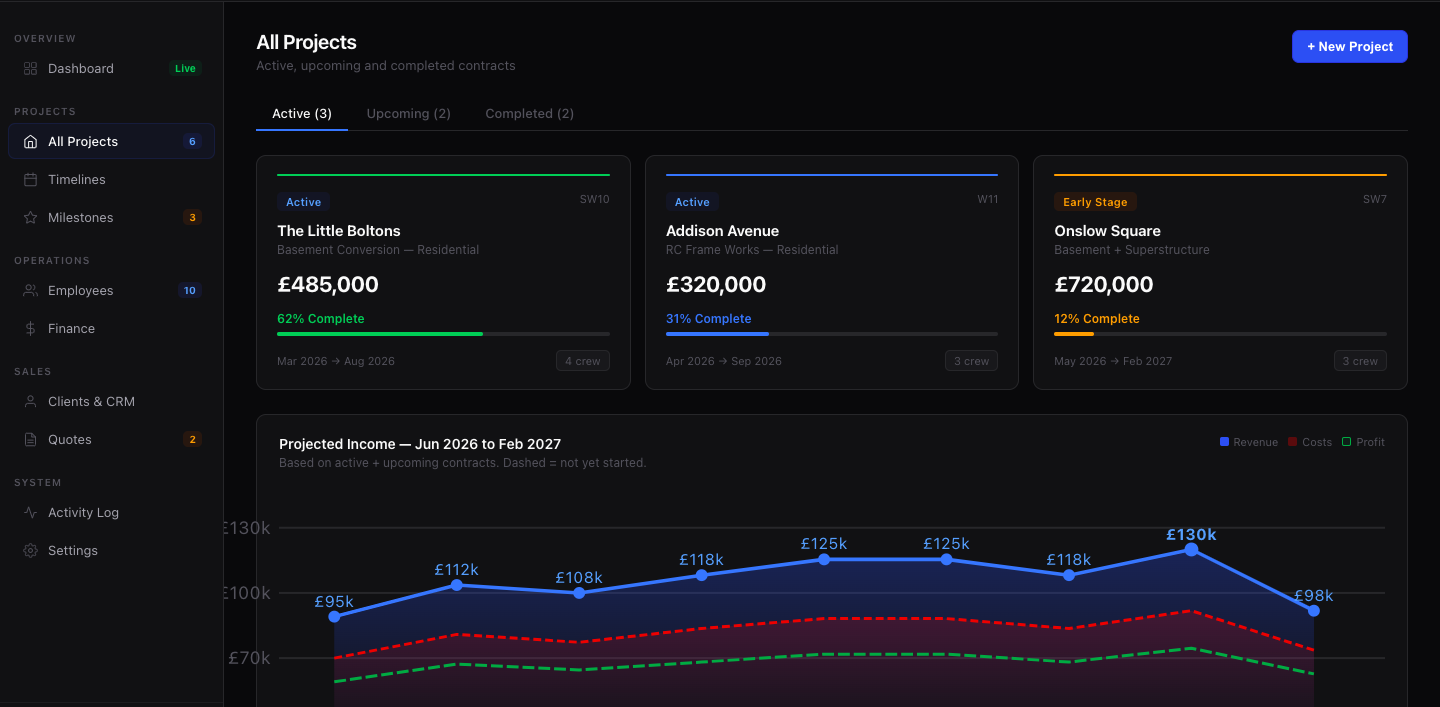Switch to the Upcoming (2) tab
The height and width of the screenshot is (707, 1440).
pos(409,114)
